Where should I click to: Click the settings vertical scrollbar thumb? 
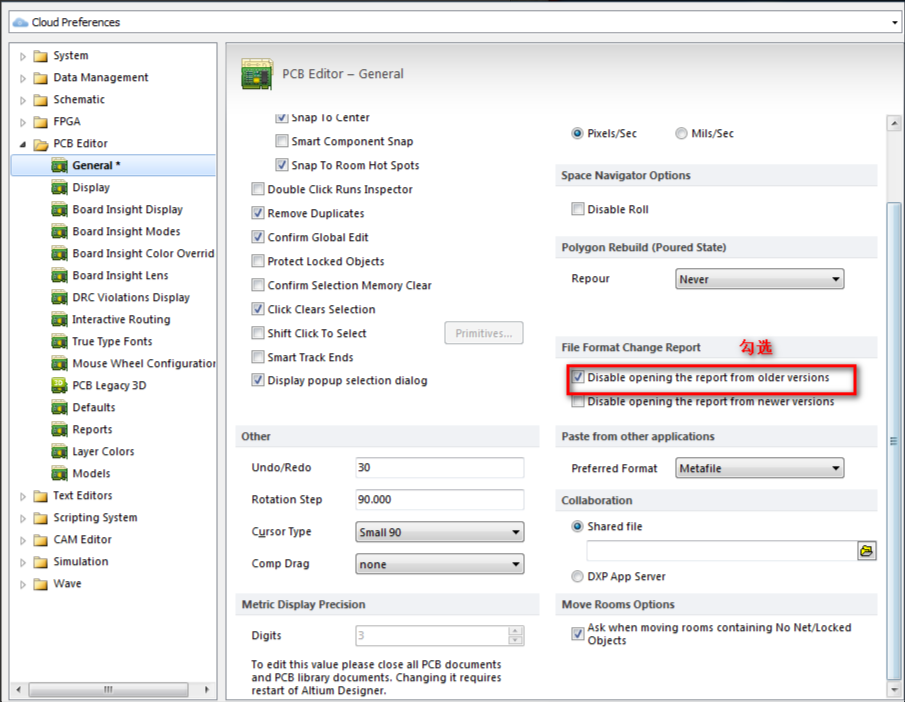(893, 441)
